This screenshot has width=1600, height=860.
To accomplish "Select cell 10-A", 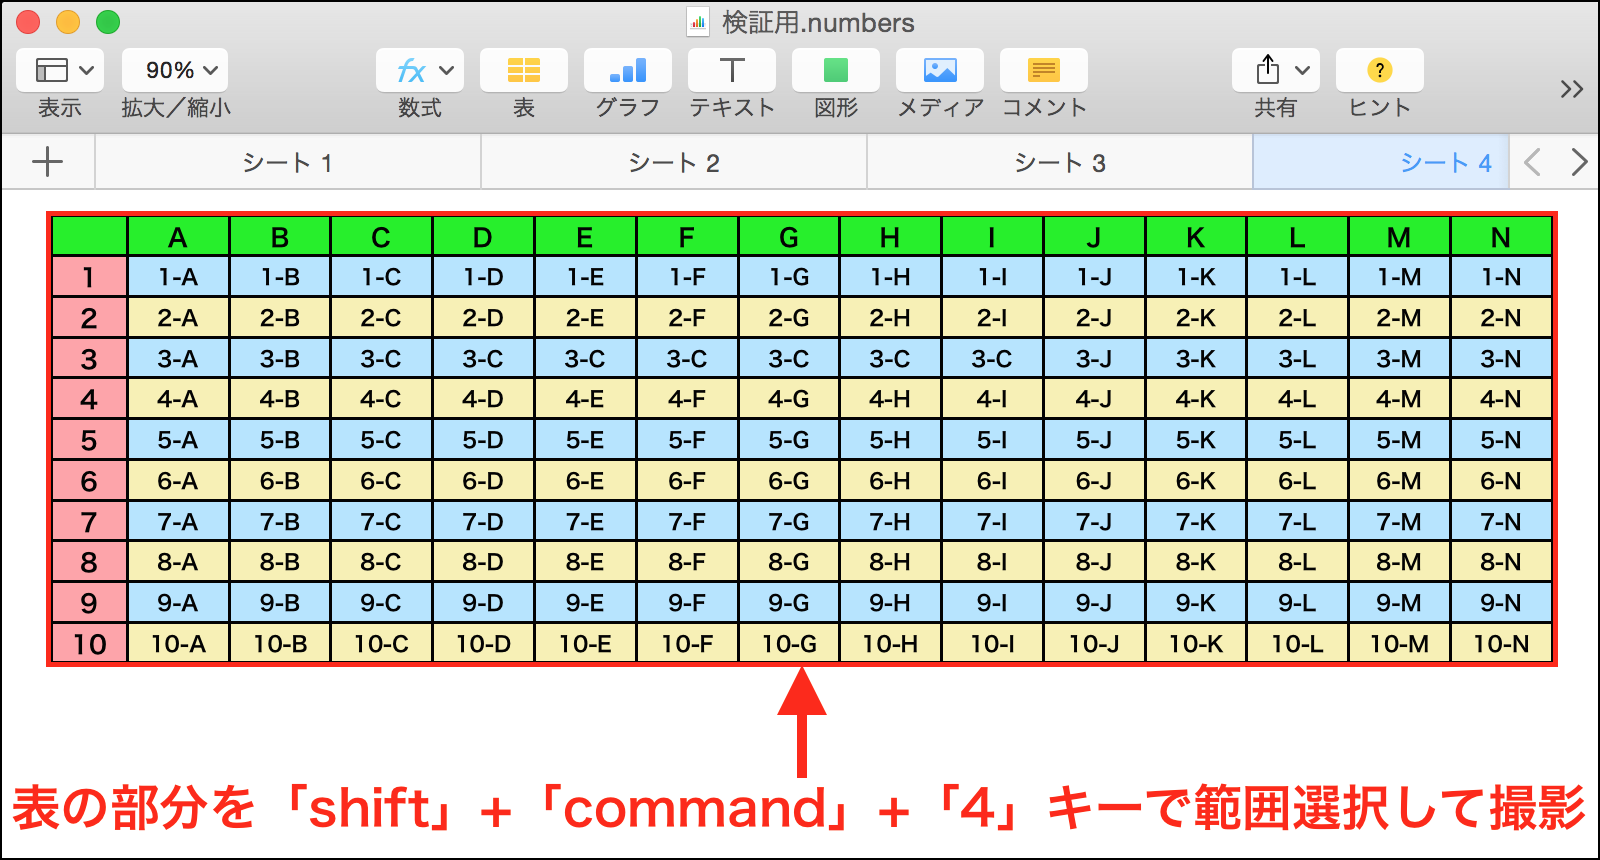I will 178,644.
